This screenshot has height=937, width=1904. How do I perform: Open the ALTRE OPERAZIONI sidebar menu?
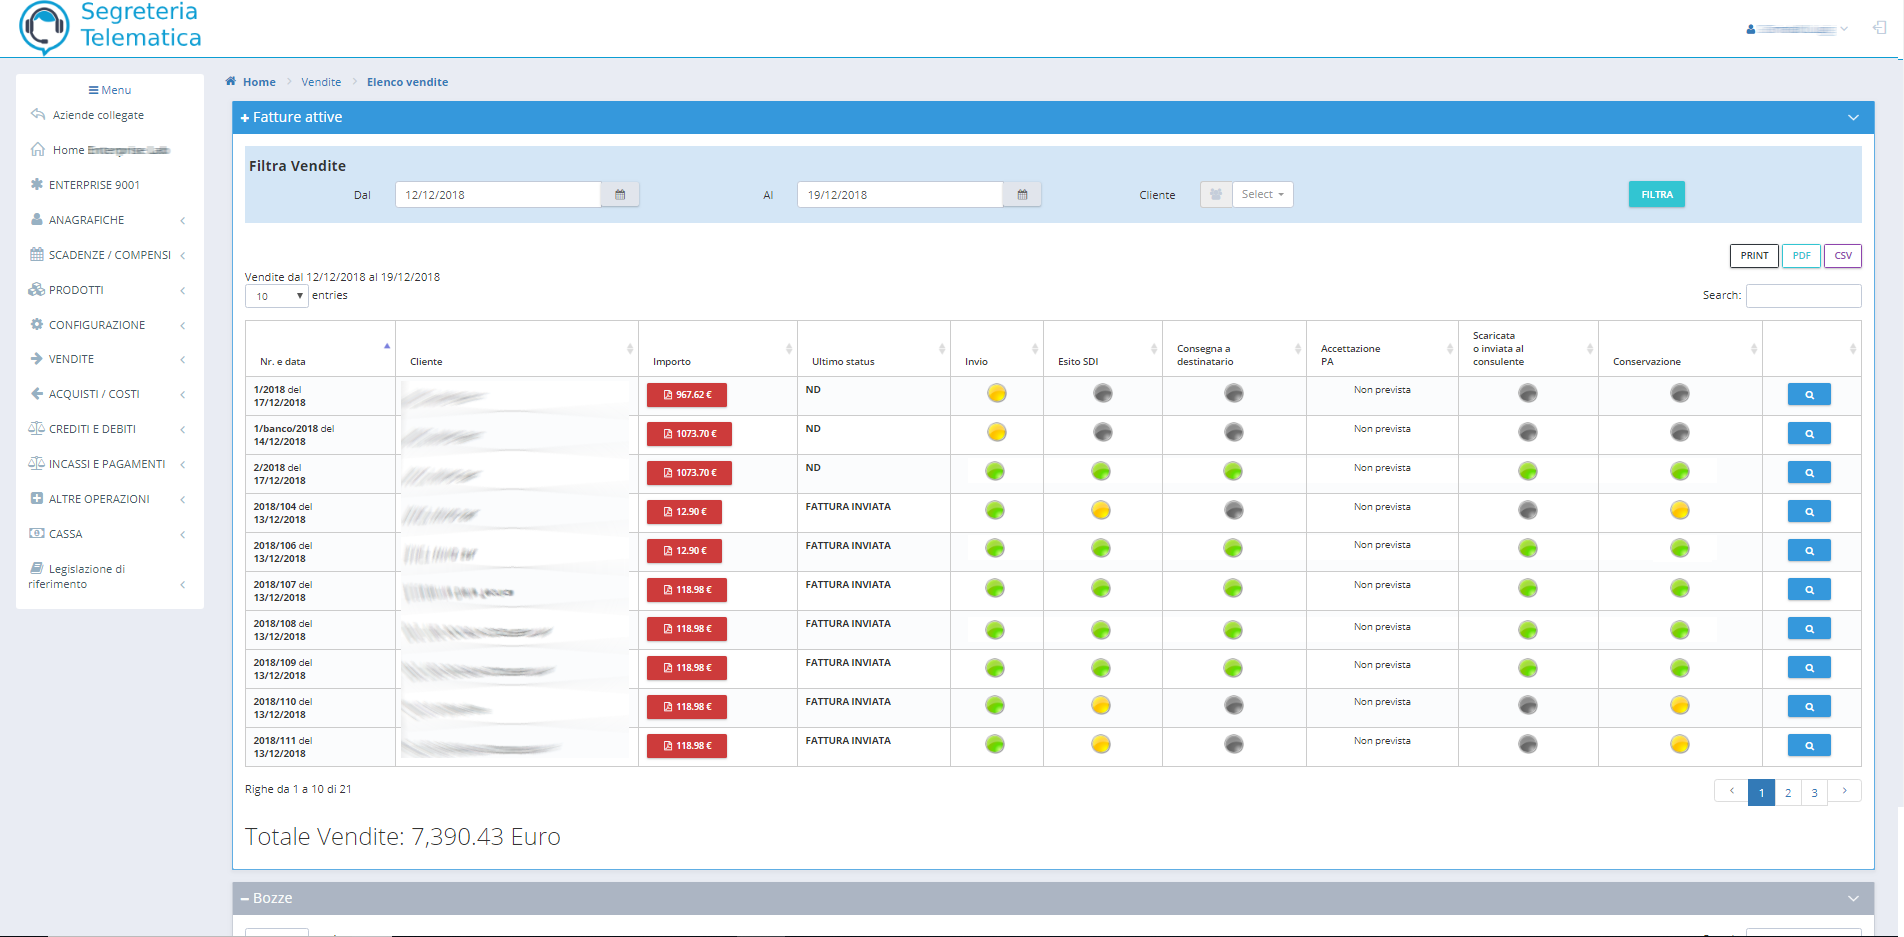click(x=108, y=499)
